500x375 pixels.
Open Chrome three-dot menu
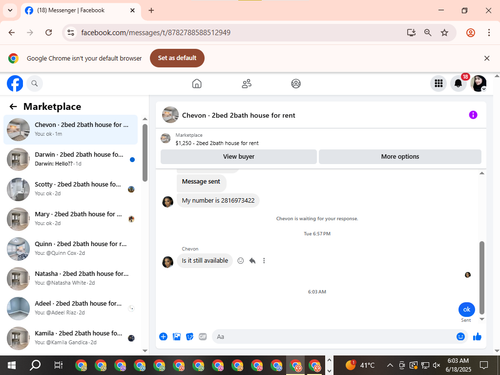tap(489, 33)
